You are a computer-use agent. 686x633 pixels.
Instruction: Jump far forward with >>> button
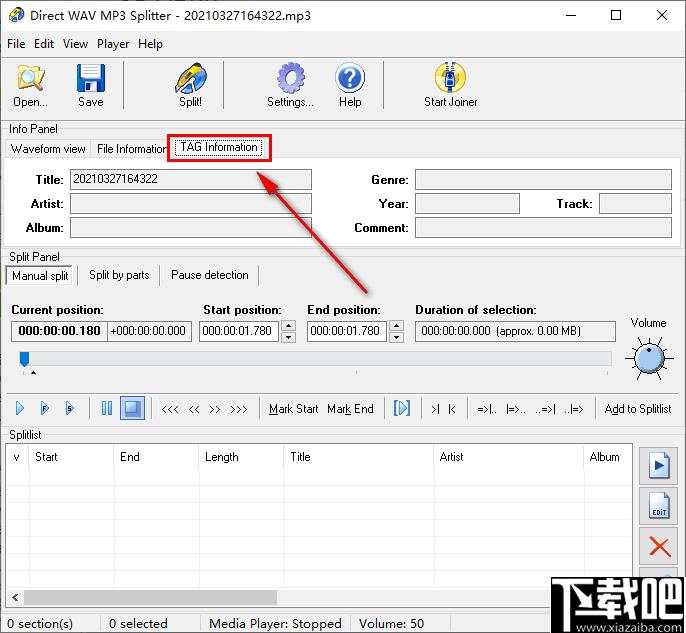[x=239, y=409]
